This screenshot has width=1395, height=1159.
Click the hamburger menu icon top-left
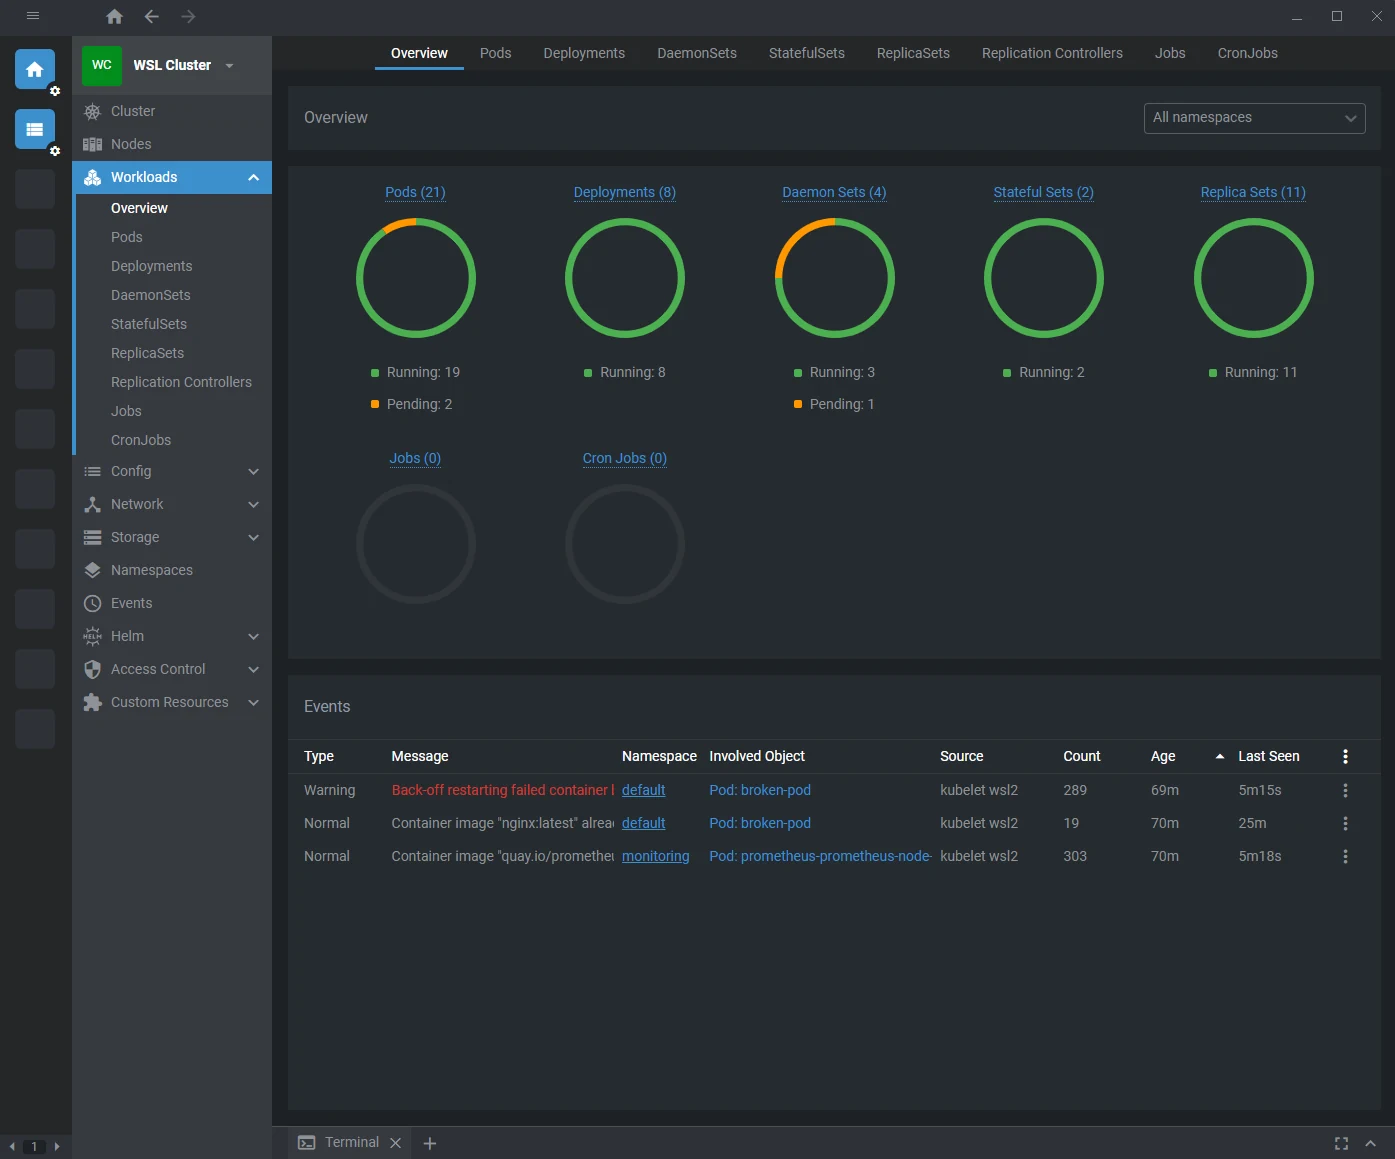pos(32,17)
